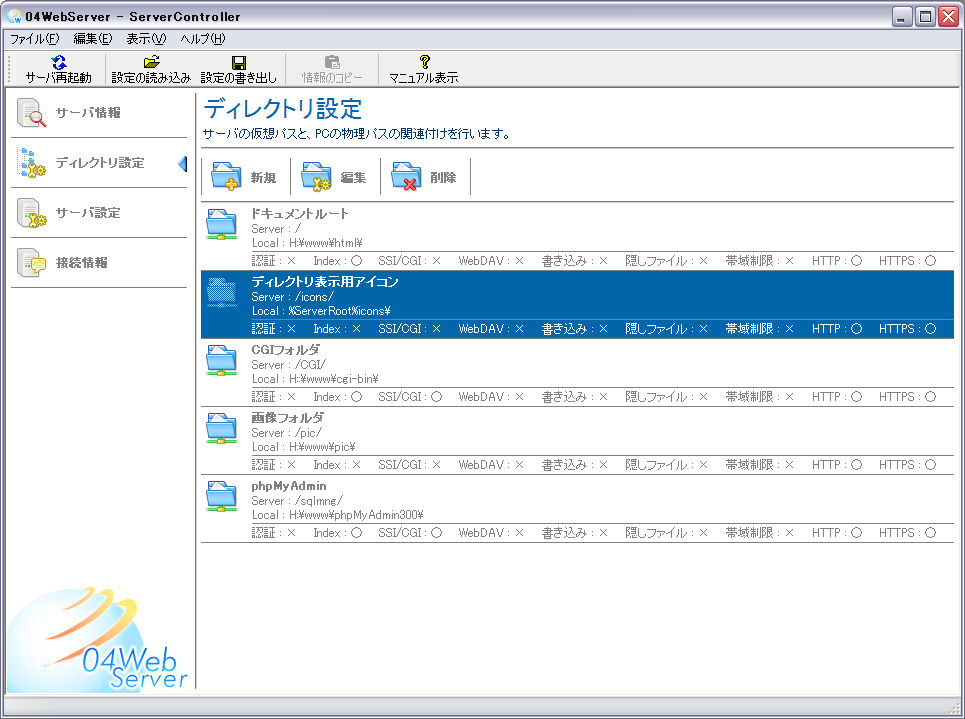Open the ヘルプ(H) menu
965x719 pixels.
click(x=203, y=39)
